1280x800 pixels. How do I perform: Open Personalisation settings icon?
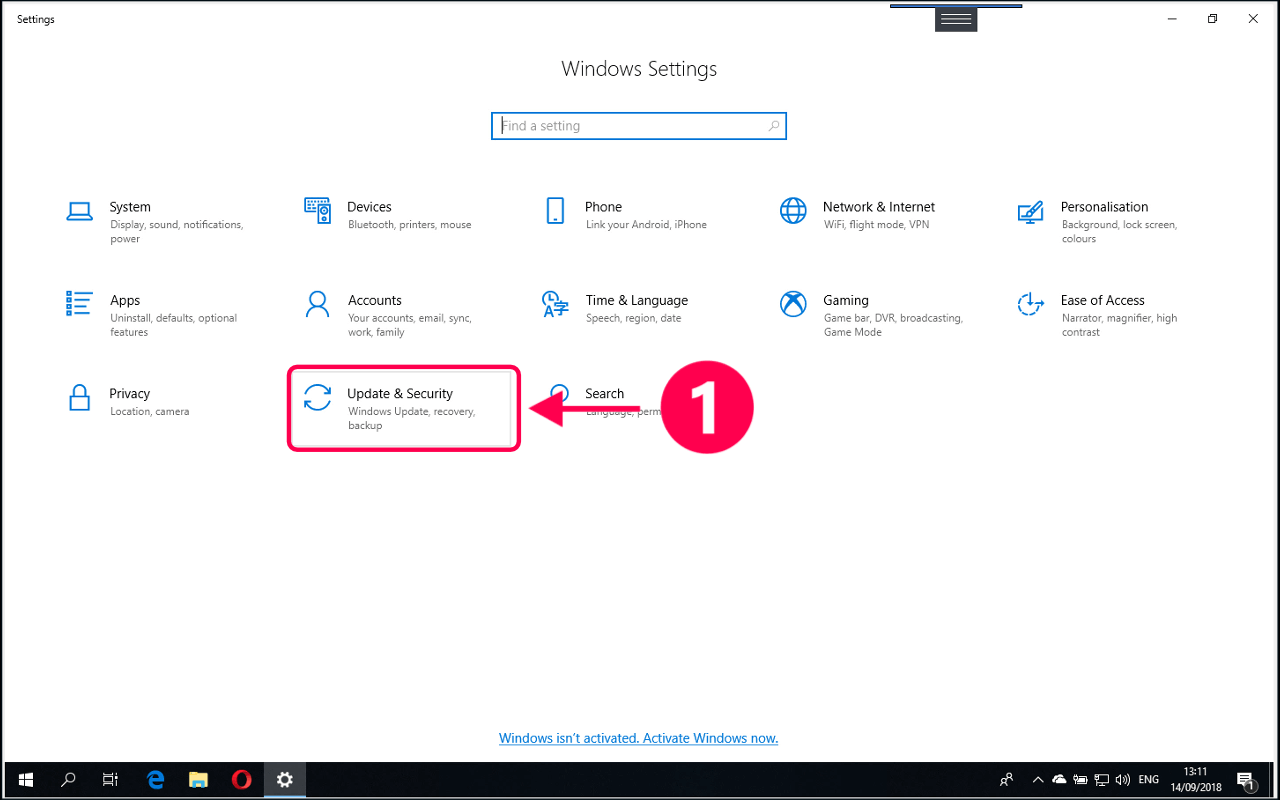click(1030, 212)
